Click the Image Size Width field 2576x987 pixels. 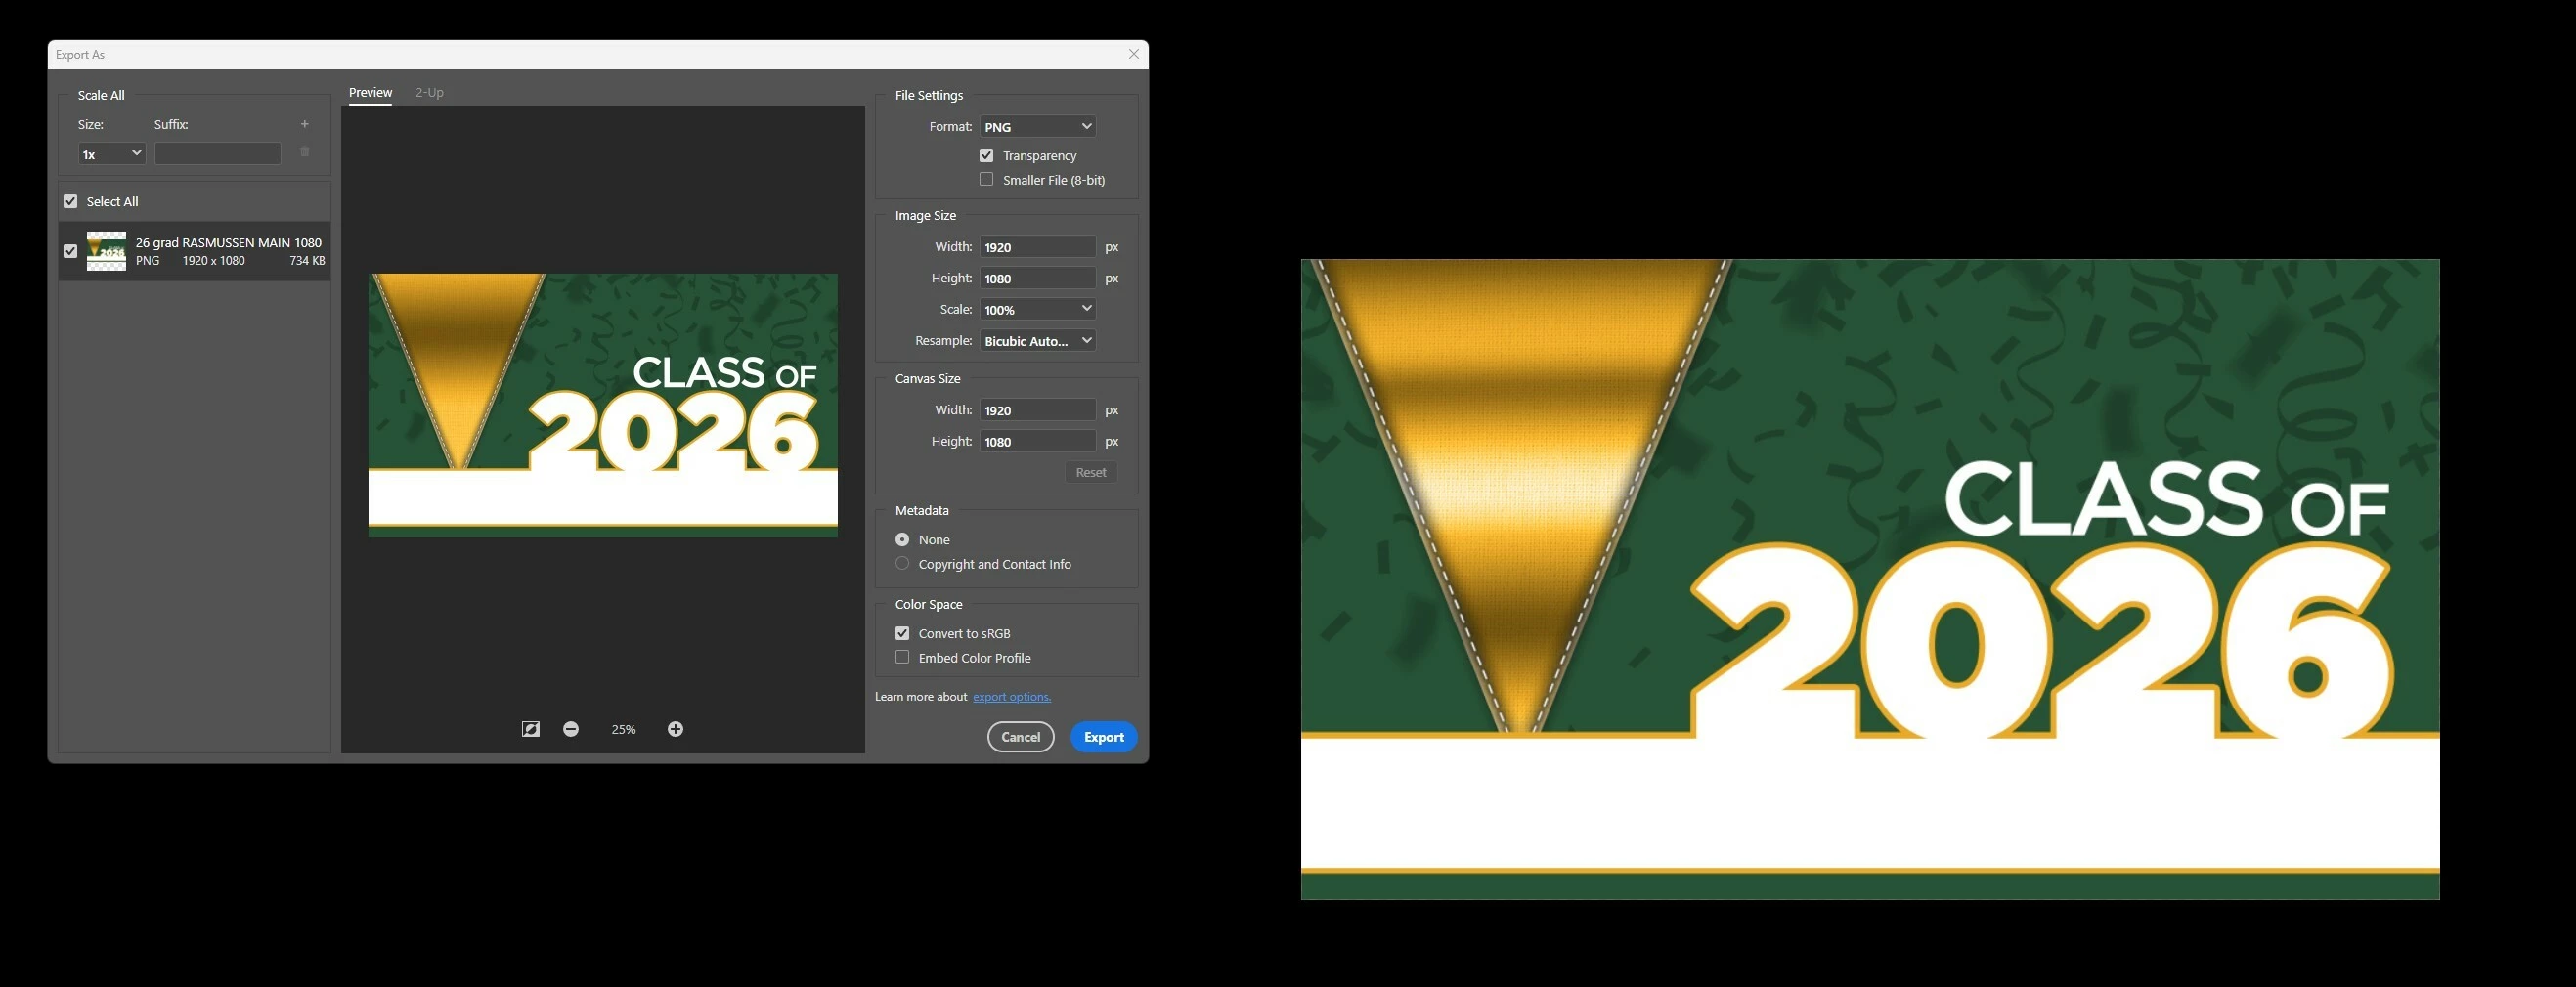[1037, 247]
